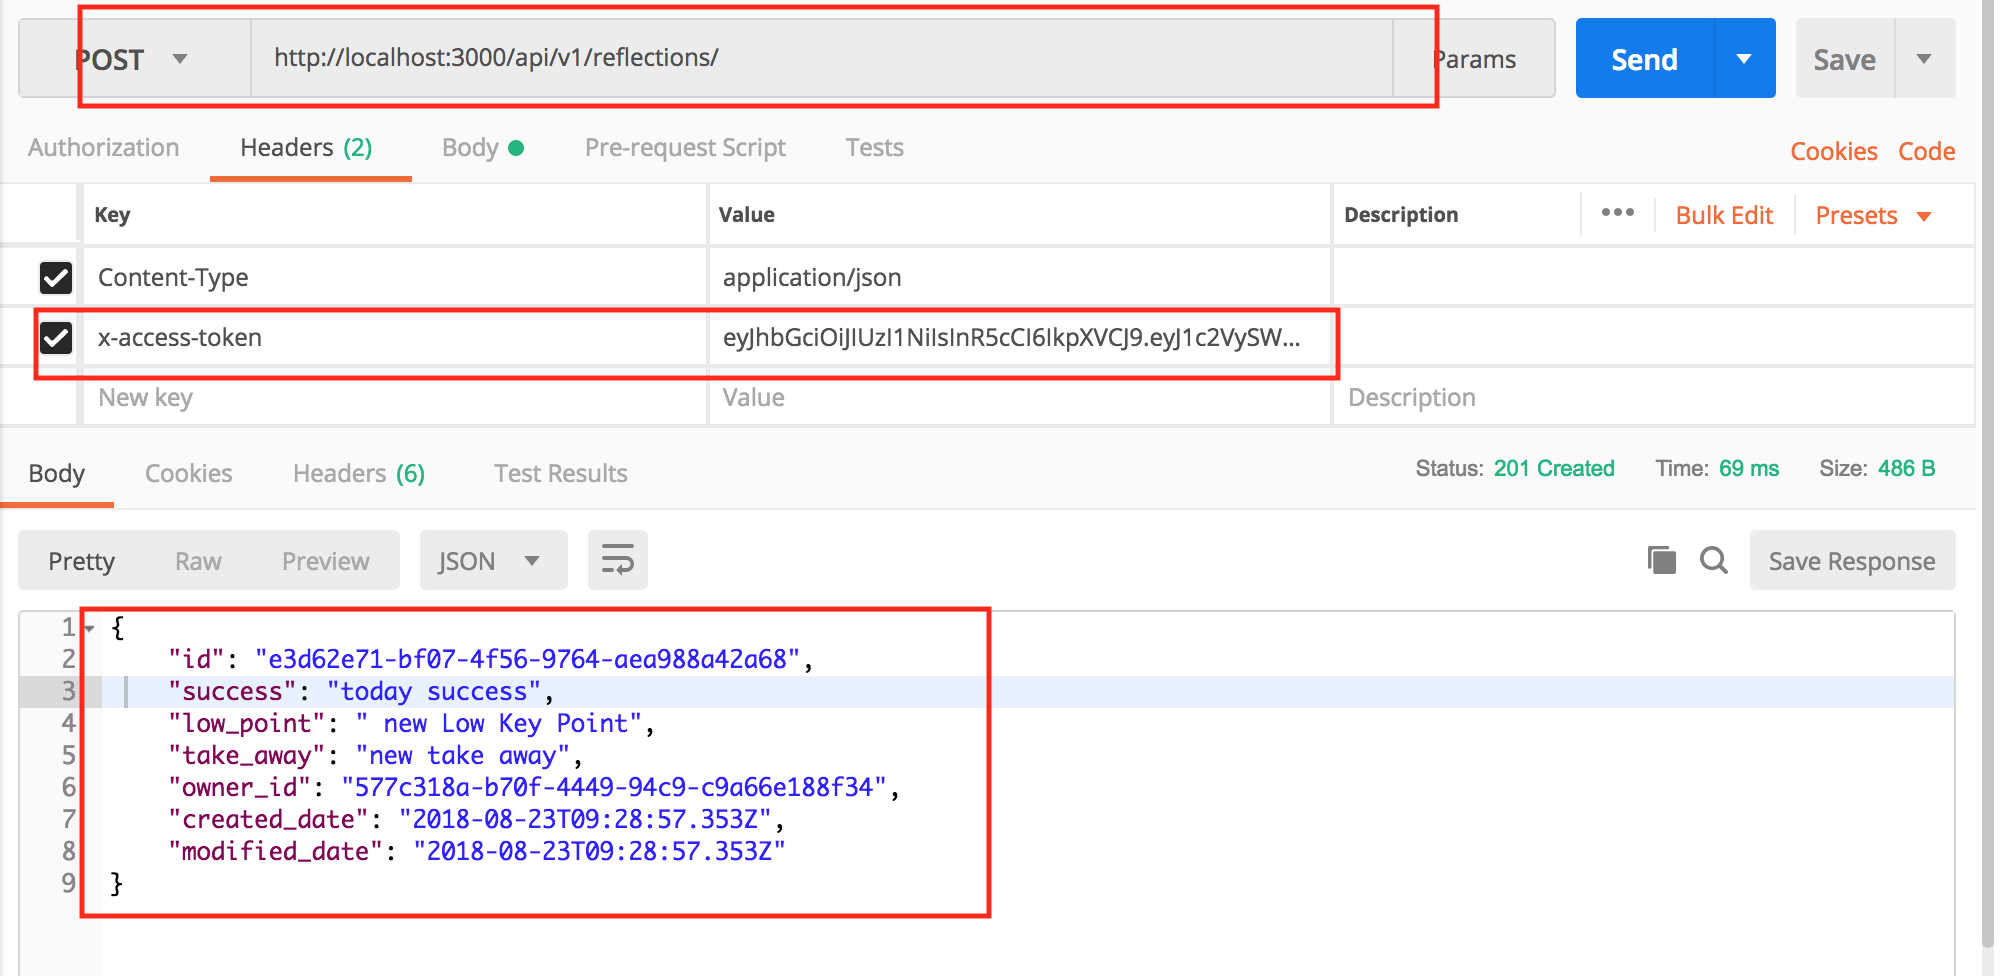Open the three-dot header column options
This screenshot has height=976, width=2000.
tap(1617, 213)
